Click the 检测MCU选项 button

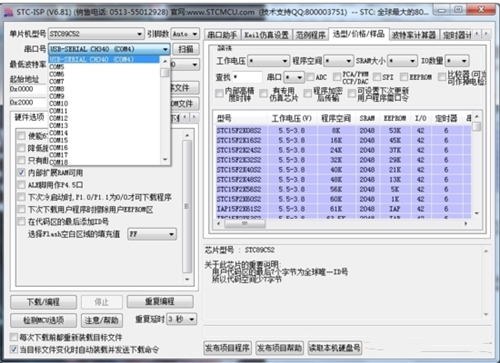[43, 320]
